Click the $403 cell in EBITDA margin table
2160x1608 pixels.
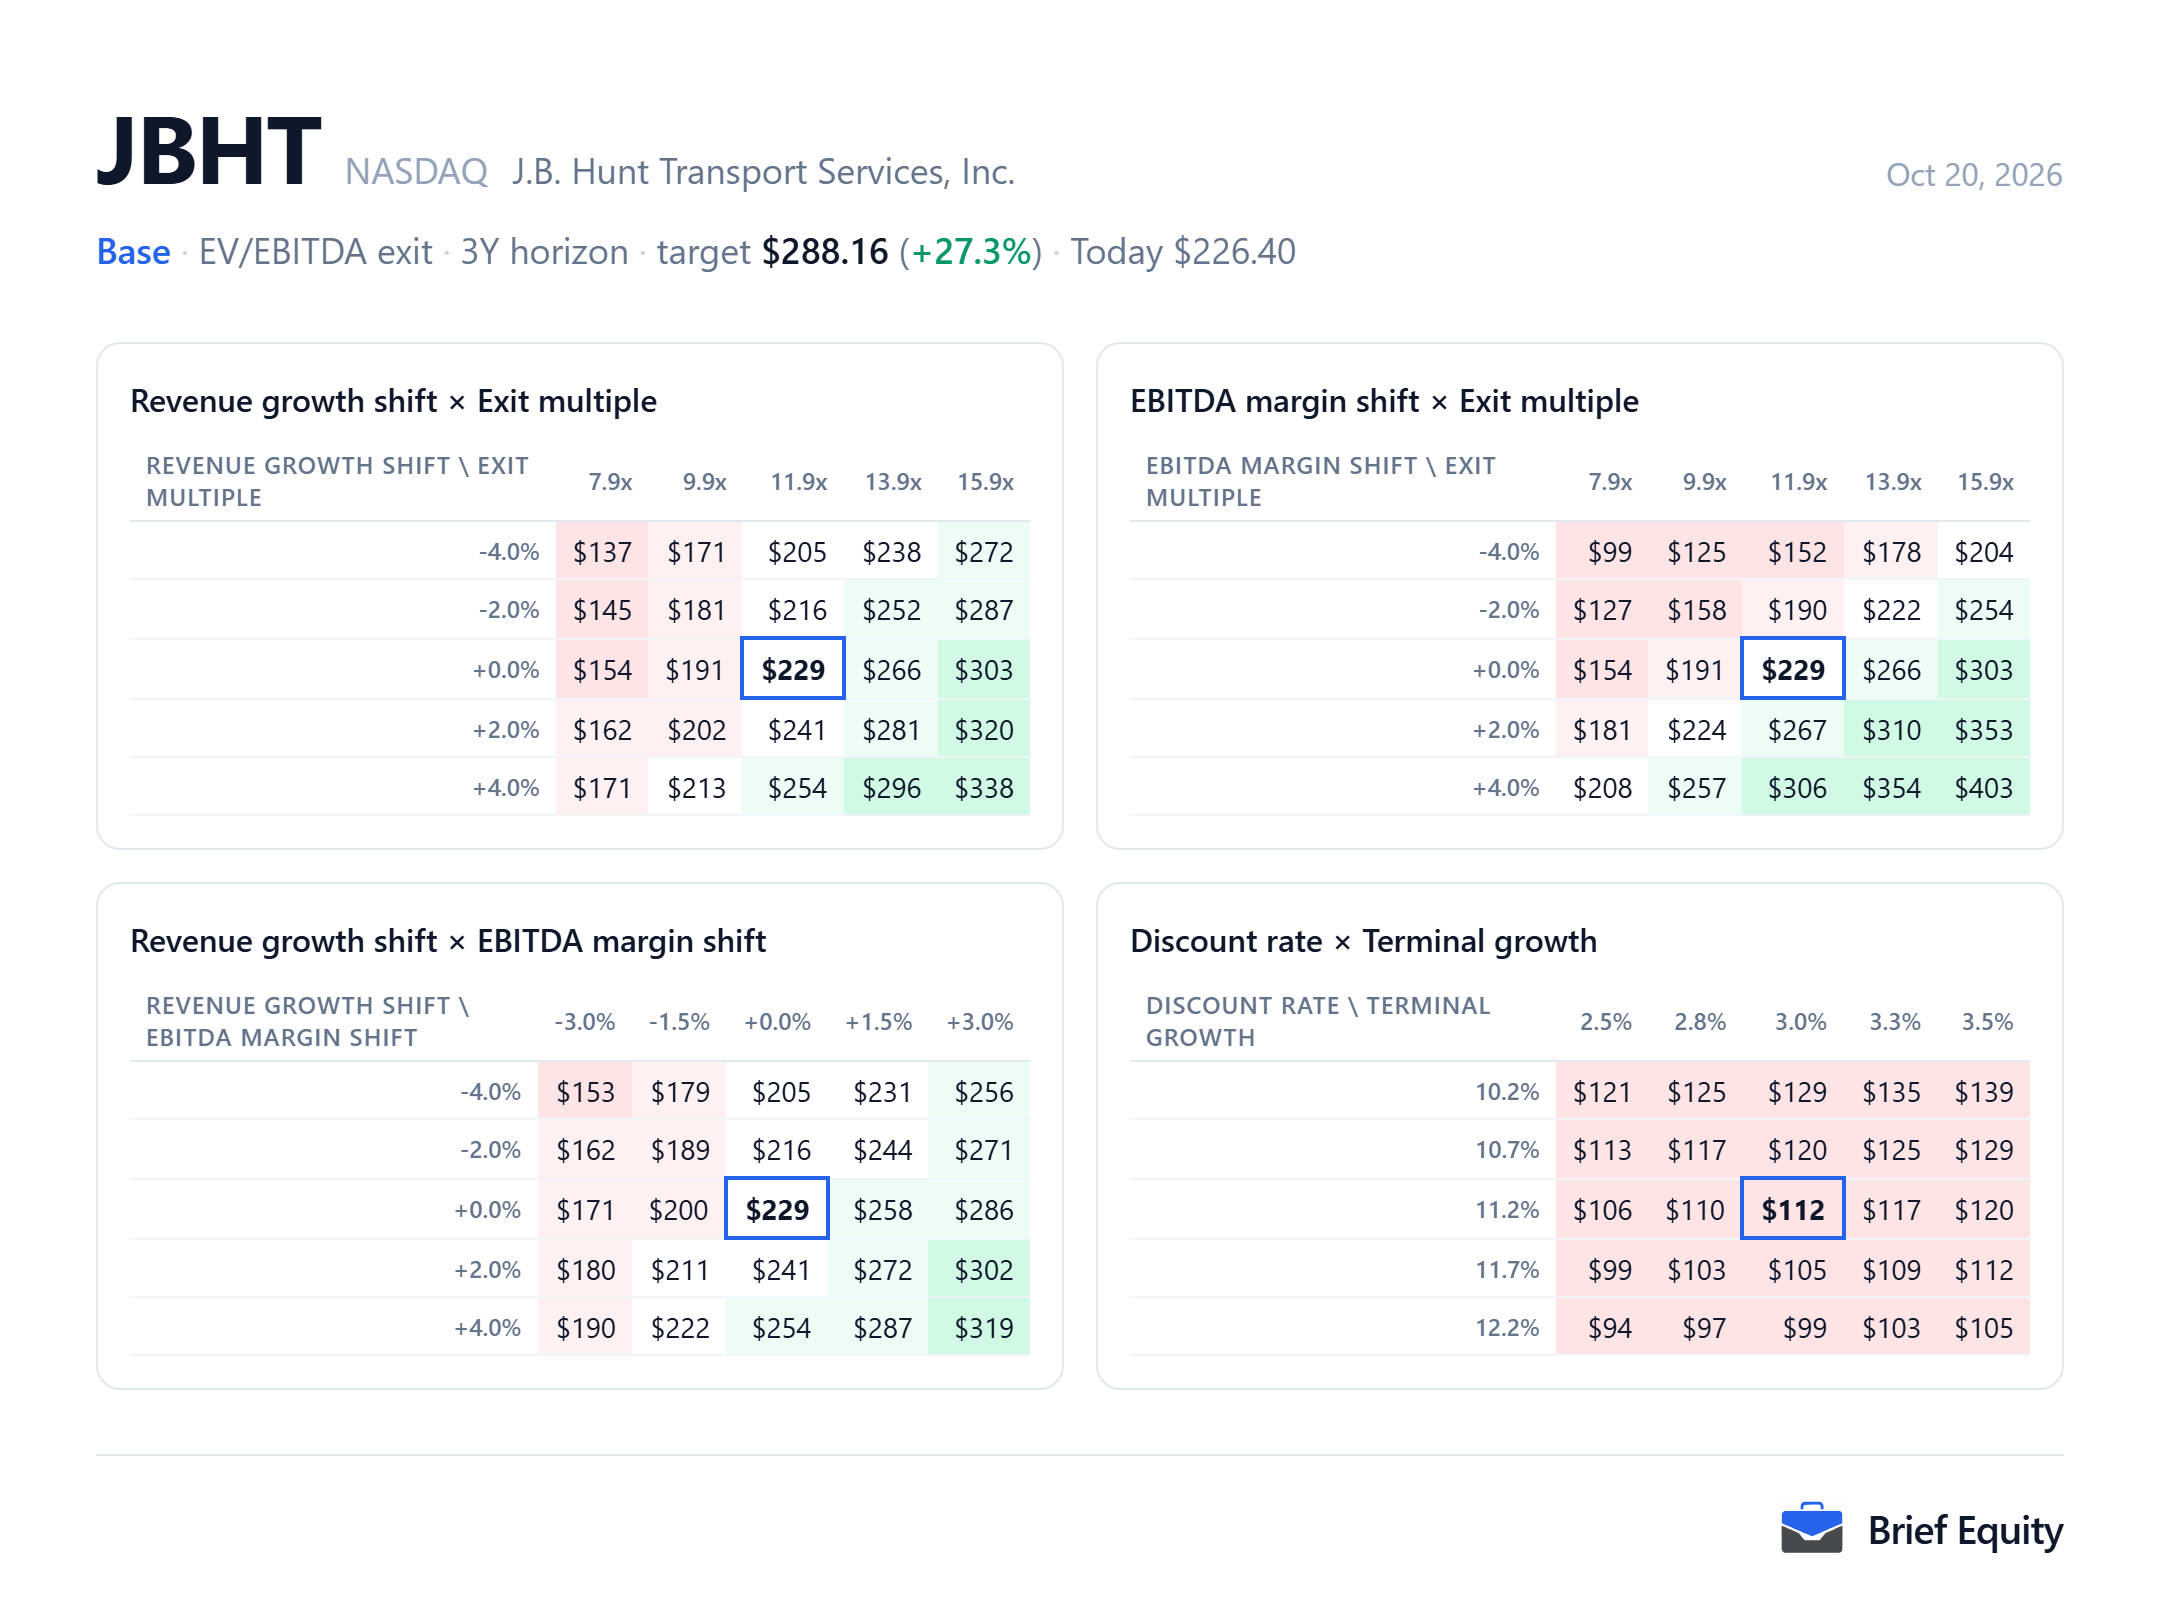(1984, 788)
